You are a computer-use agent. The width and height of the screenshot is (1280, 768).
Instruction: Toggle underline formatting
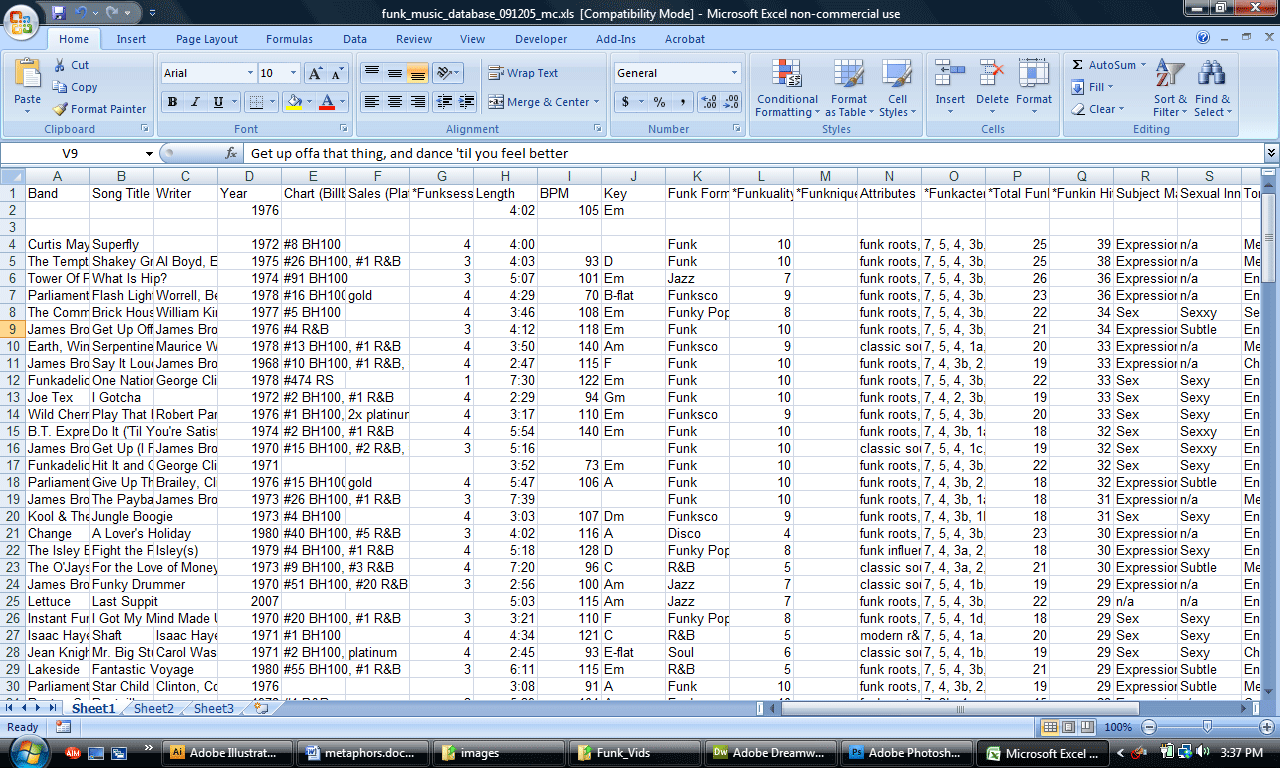(218, 102)
